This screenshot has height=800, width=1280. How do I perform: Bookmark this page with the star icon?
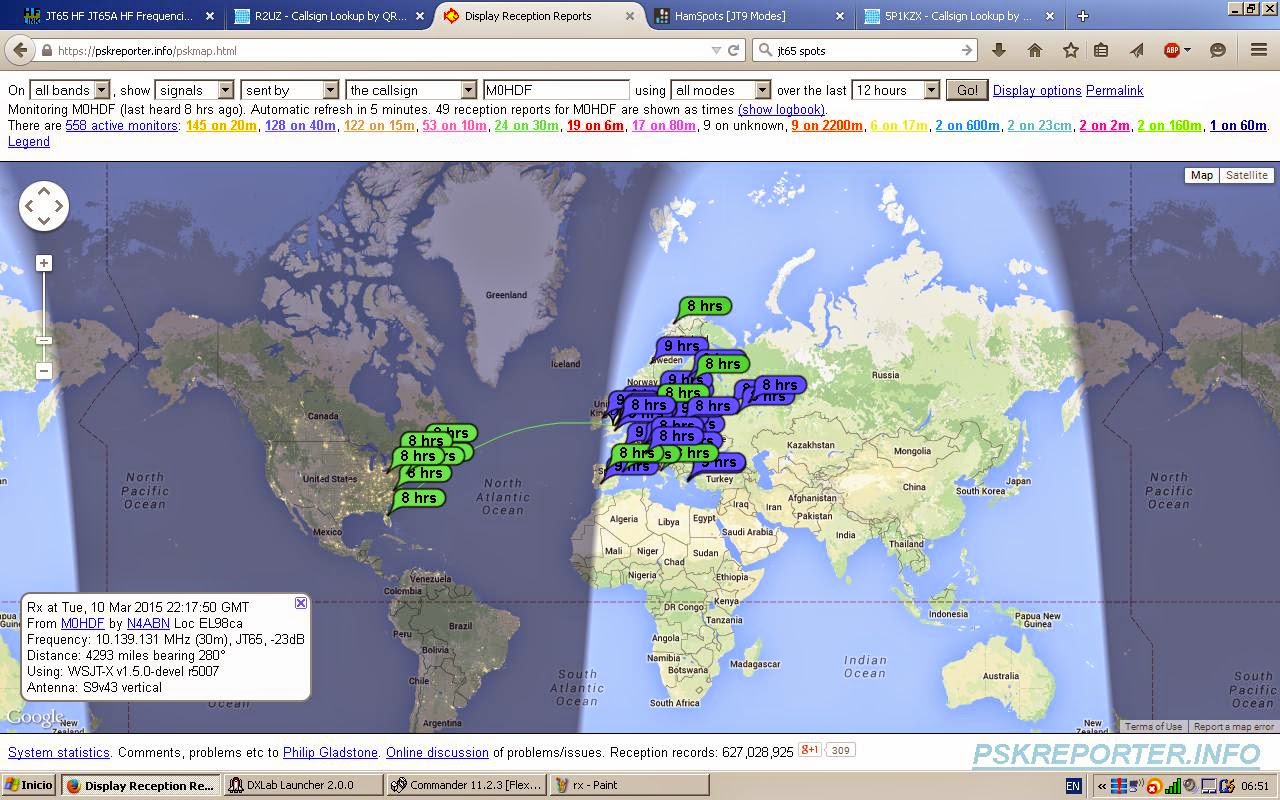point(1071,50)
